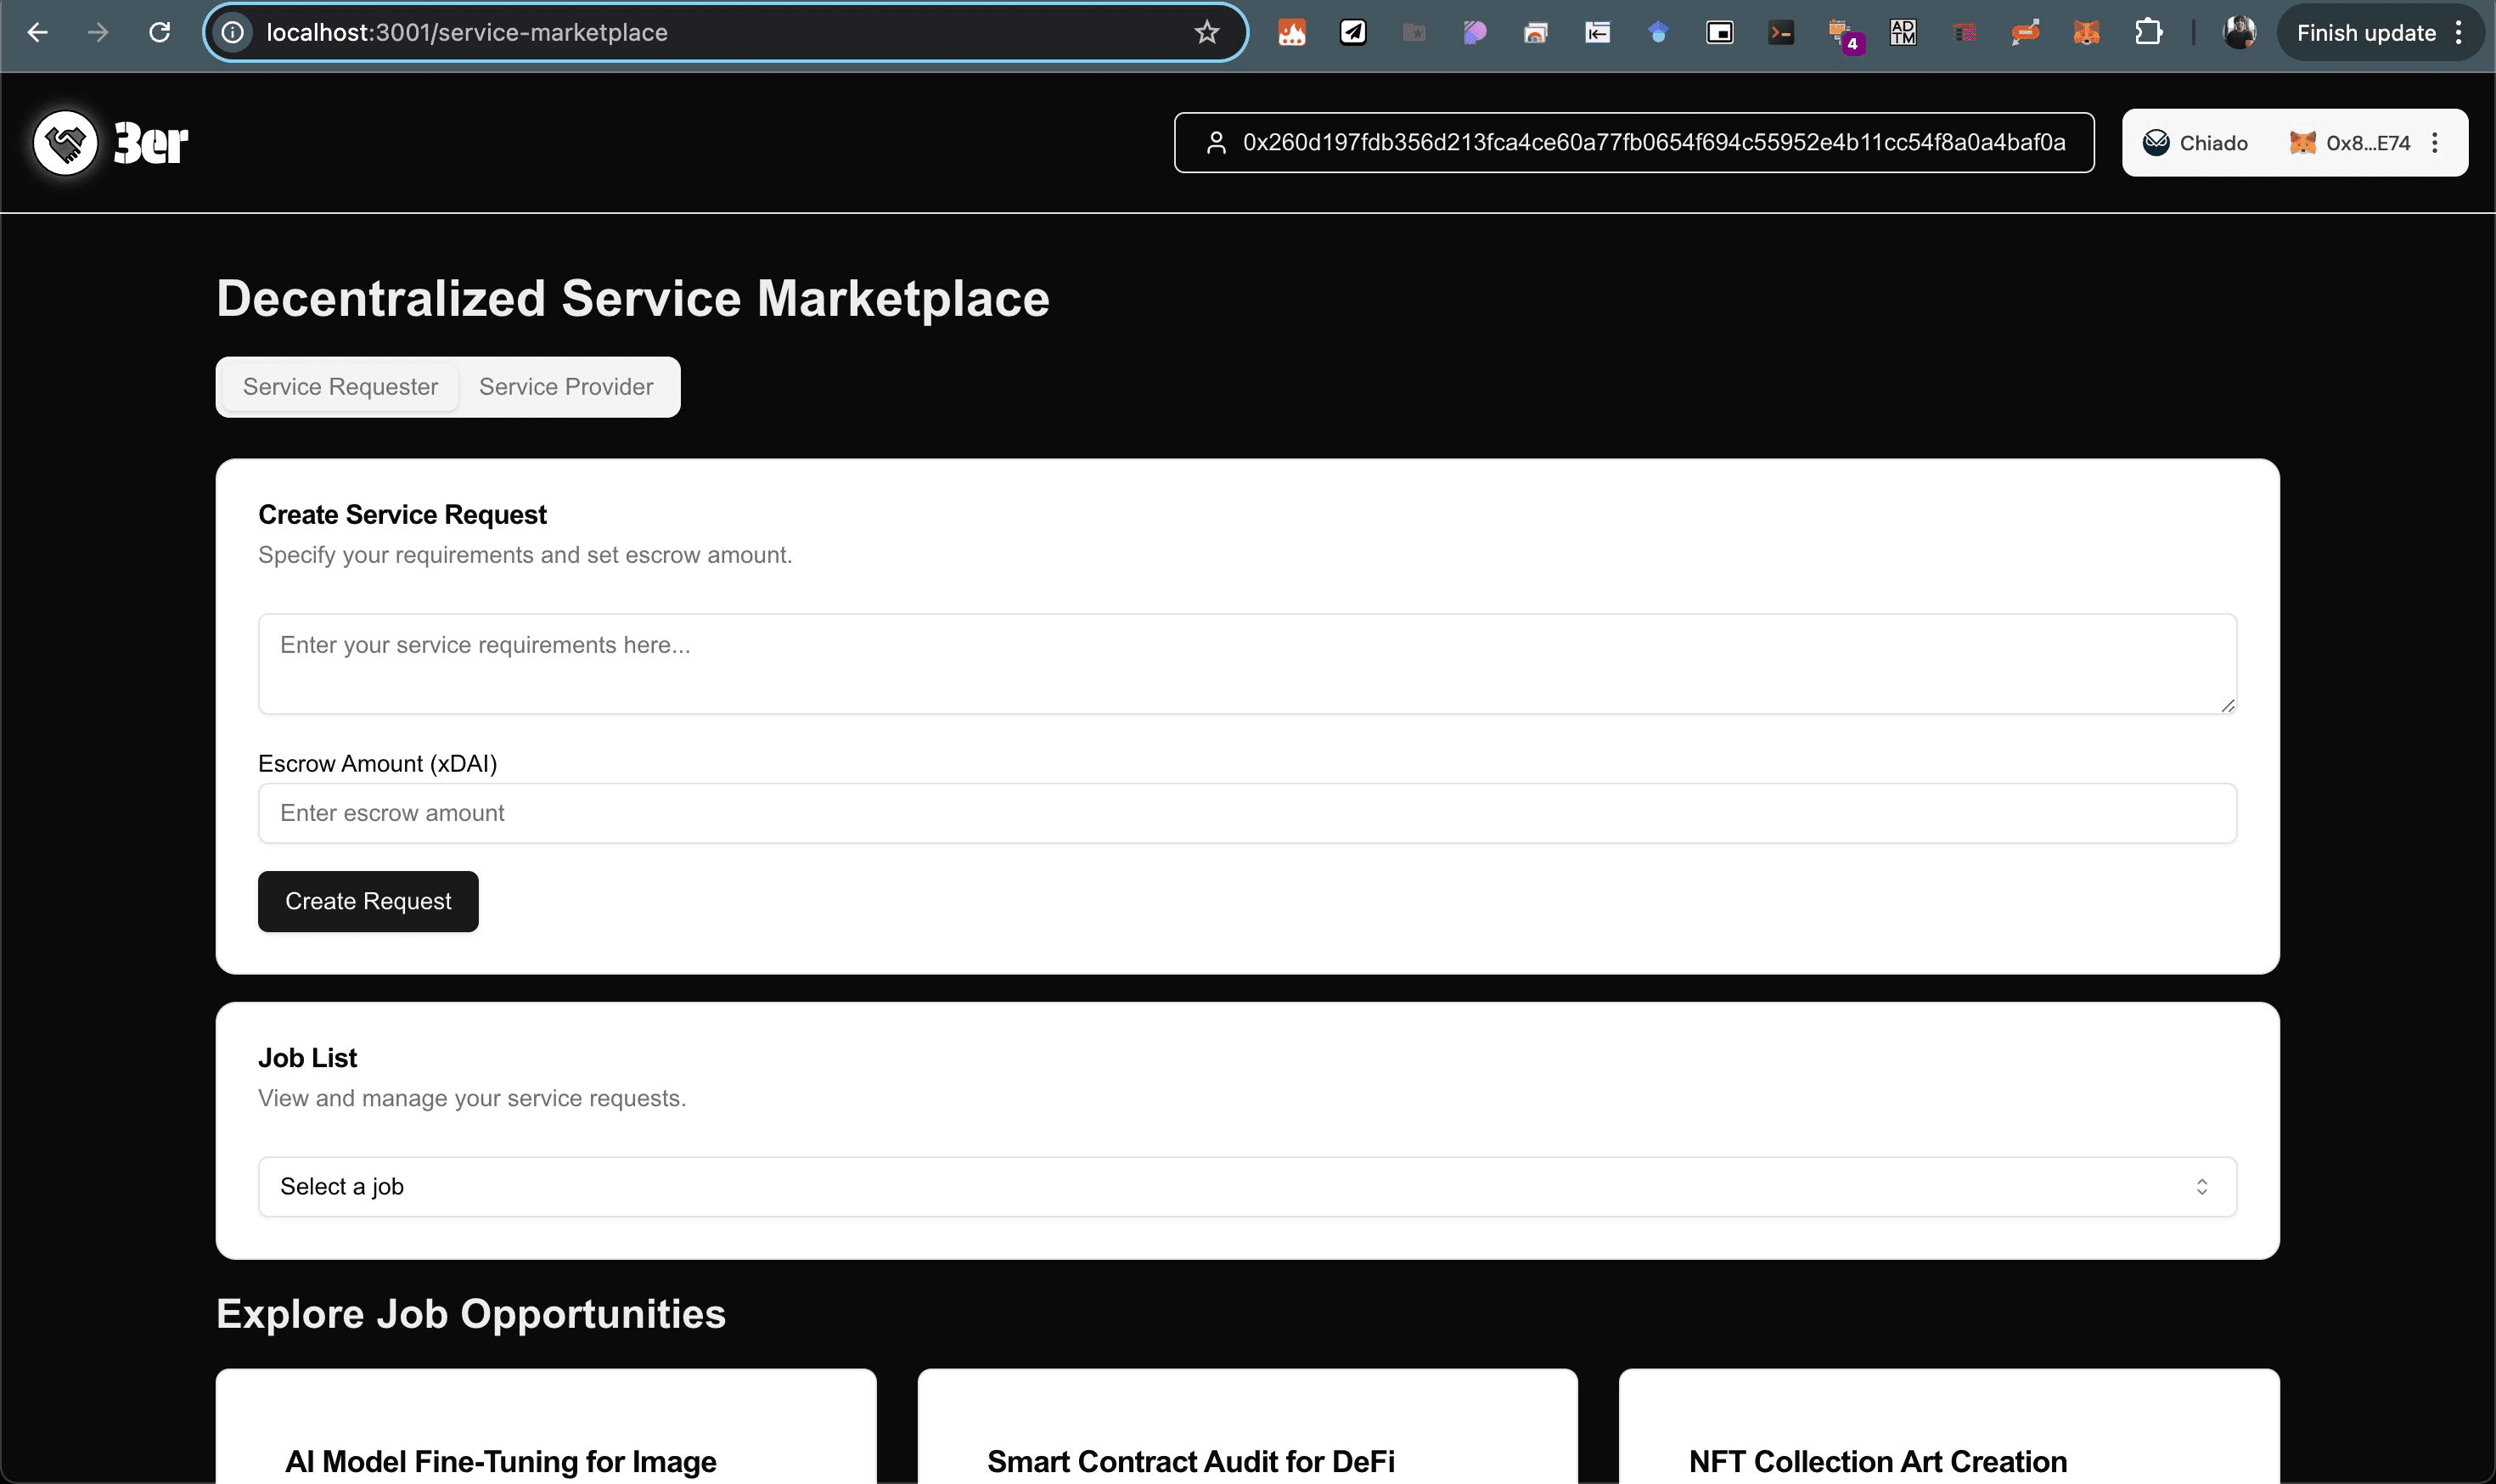This screenshot has width=2496, height=1484.
Task: Switch to the Service Provider tab
Action: click(566, 387)
